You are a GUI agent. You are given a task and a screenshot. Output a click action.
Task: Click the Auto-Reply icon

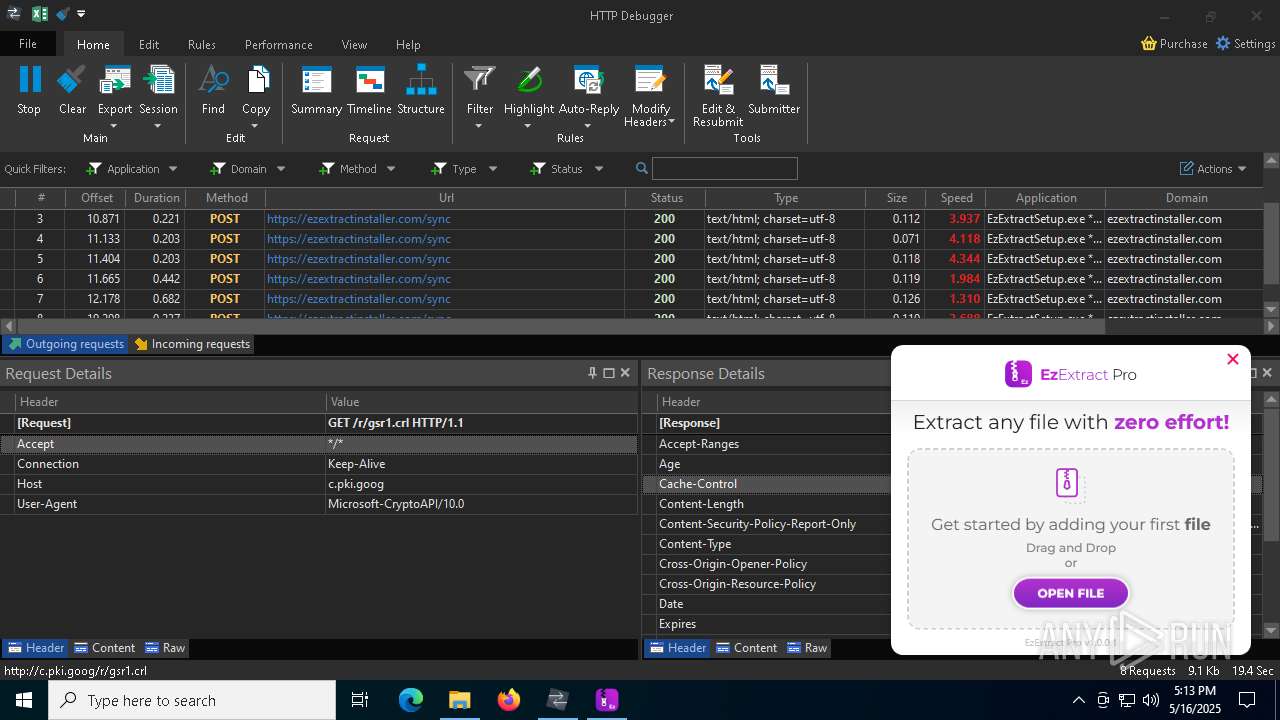pyautogui.click(x=588, y=80)
